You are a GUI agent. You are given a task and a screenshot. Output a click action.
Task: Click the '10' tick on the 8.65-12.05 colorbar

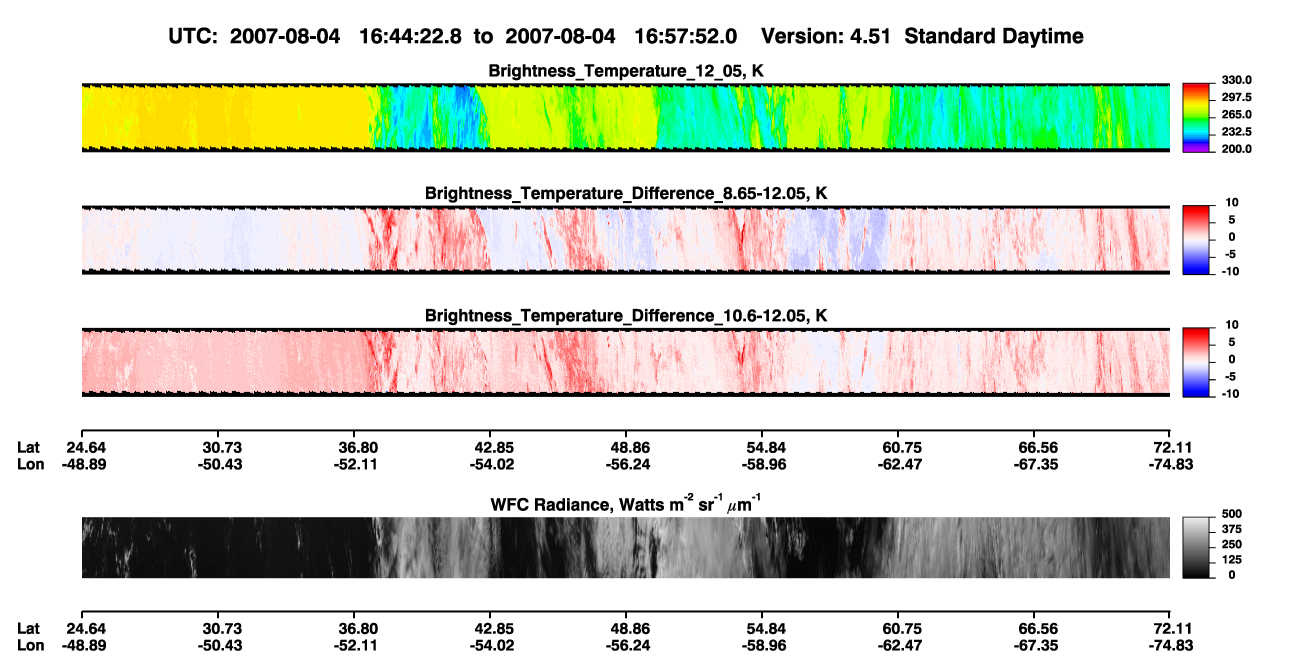(1234, 203)
